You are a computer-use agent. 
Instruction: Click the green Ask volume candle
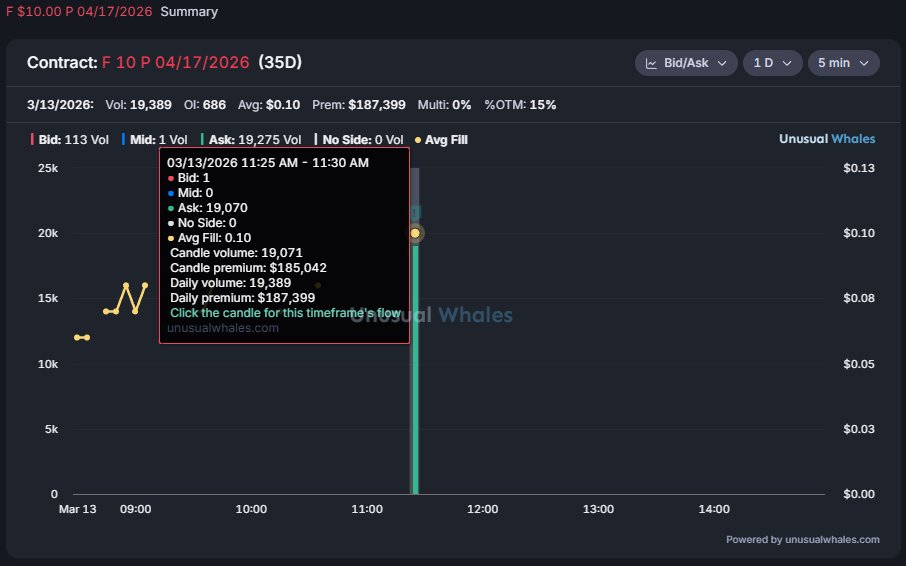click(x=415, y=370)
